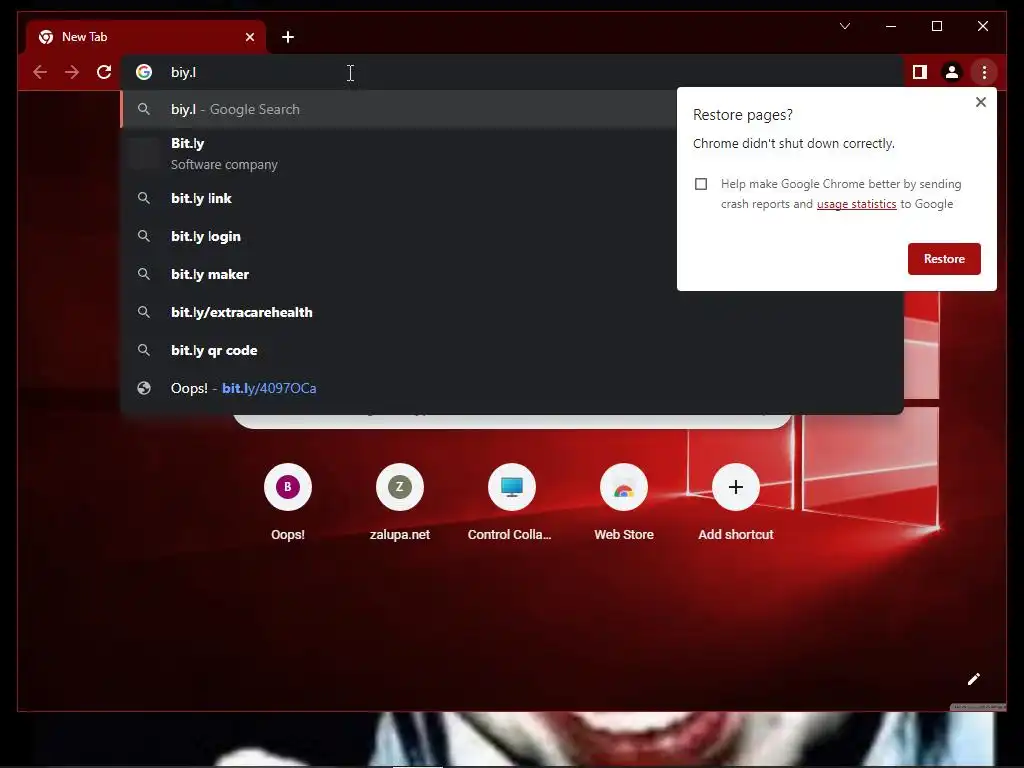1024x768 pixels.
Task: Open the Oops! shortcut tile
Action: [x=287, y=502]
